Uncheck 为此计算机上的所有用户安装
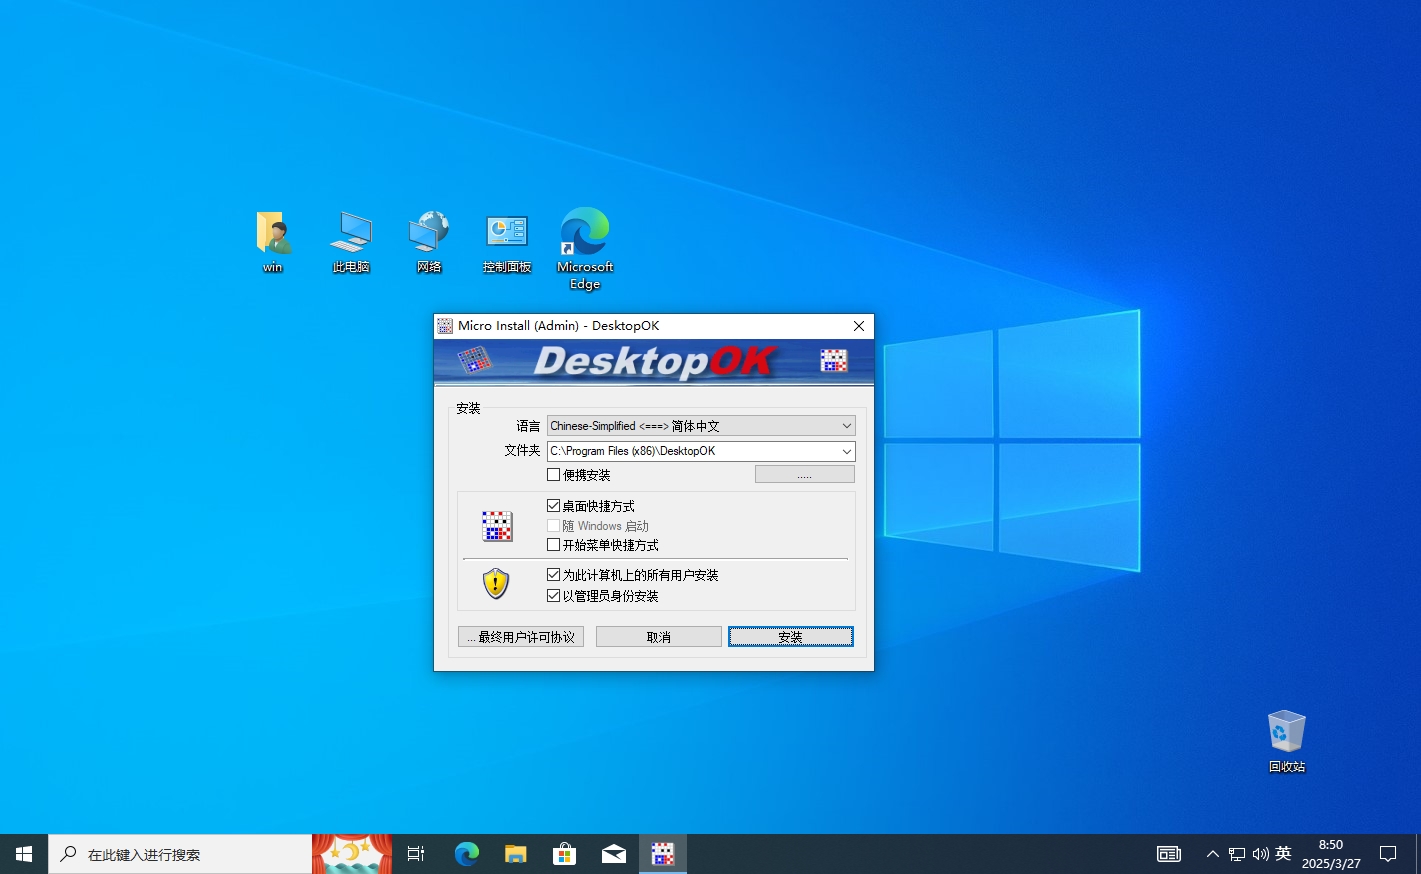This screenshot has width=1421, height=874. (x=554, y=575)
